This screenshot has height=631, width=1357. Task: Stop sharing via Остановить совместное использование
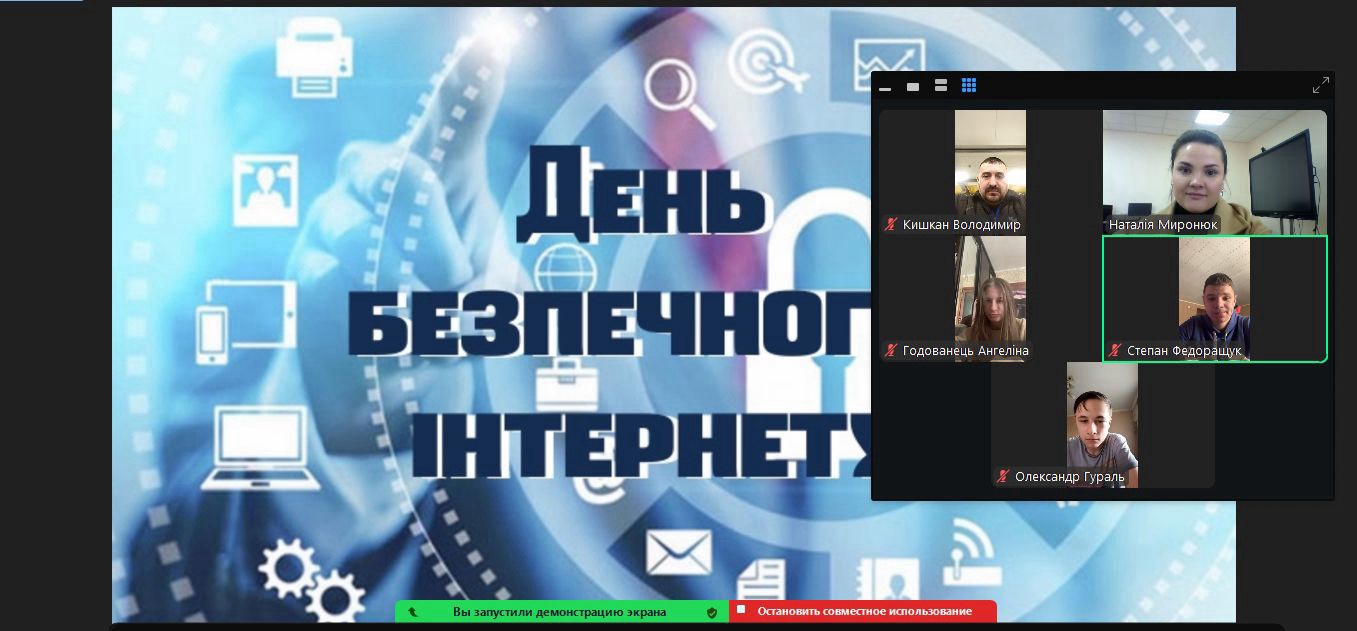863,611
